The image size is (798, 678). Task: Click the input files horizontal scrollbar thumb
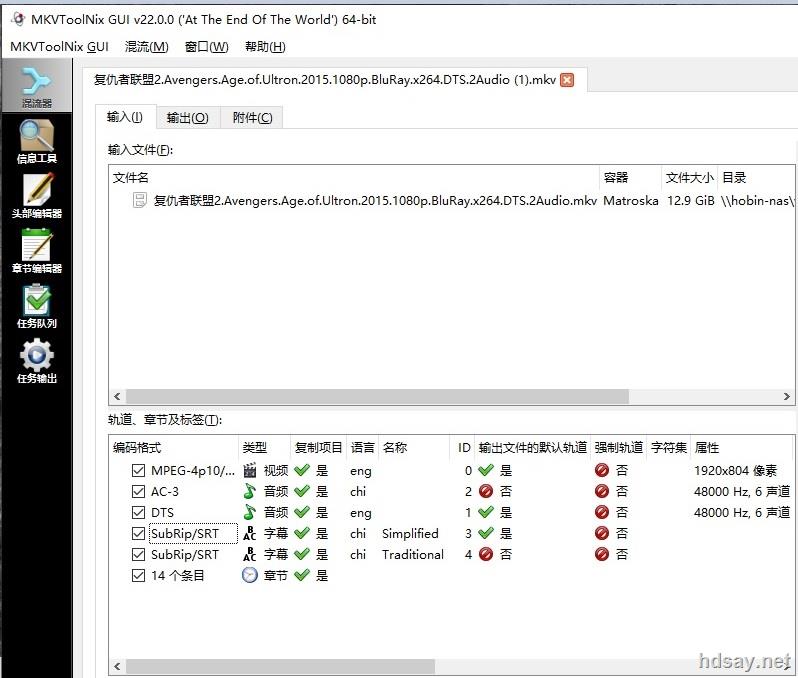click(x=377, y=397)
